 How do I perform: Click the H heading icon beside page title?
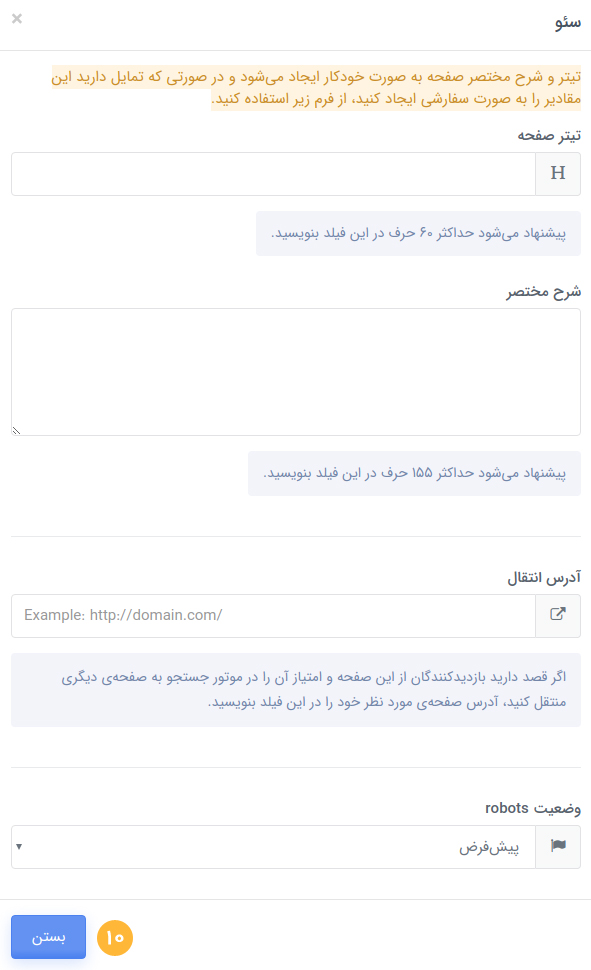[558, 174]
